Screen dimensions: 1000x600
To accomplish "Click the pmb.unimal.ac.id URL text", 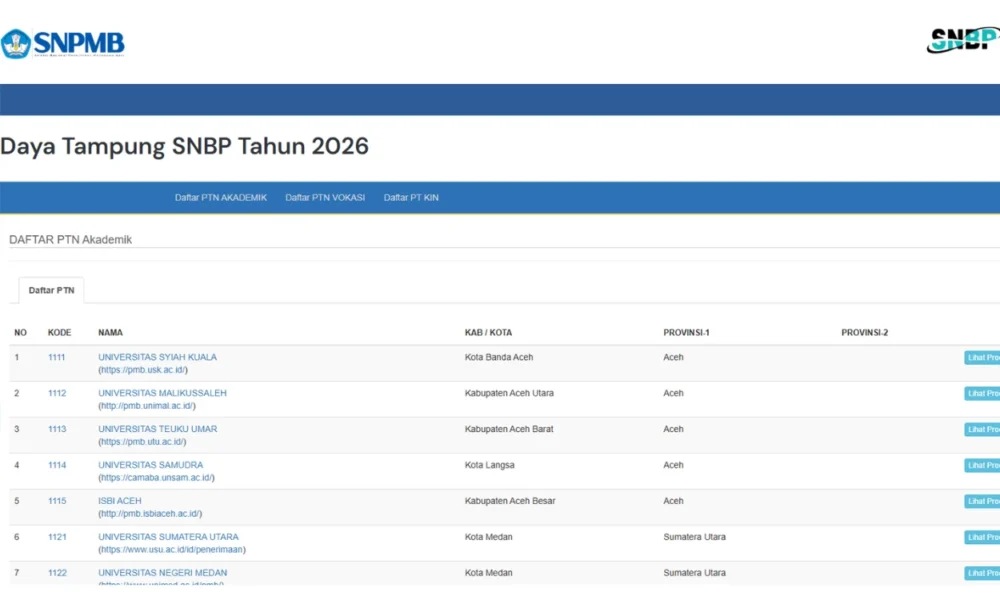I will (147, 406).
